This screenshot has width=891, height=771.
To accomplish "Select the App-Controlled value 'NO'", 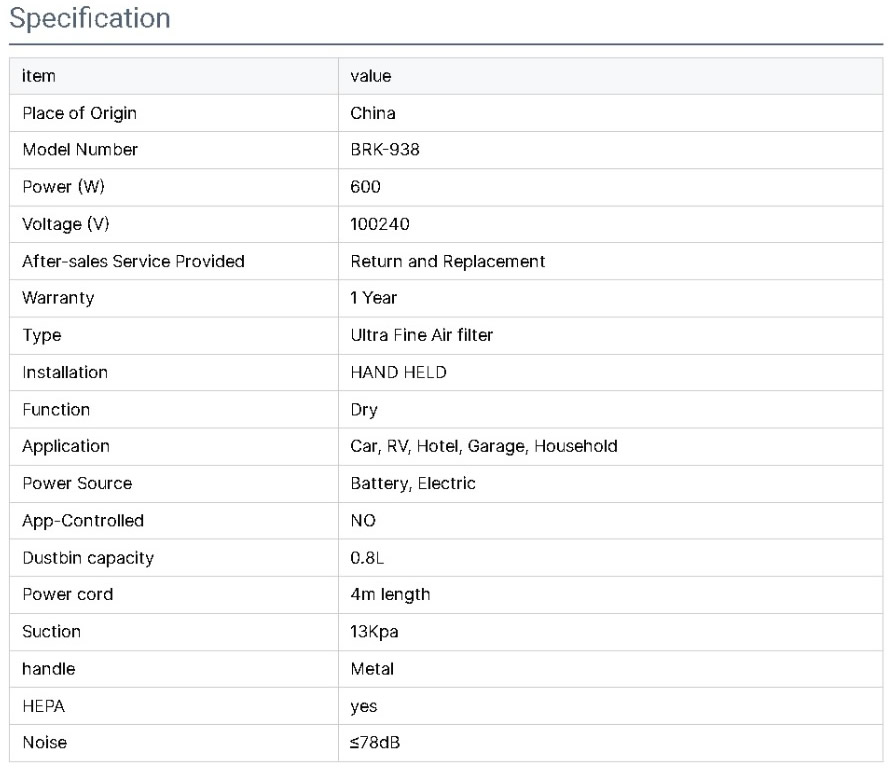I will coord(363,520).
